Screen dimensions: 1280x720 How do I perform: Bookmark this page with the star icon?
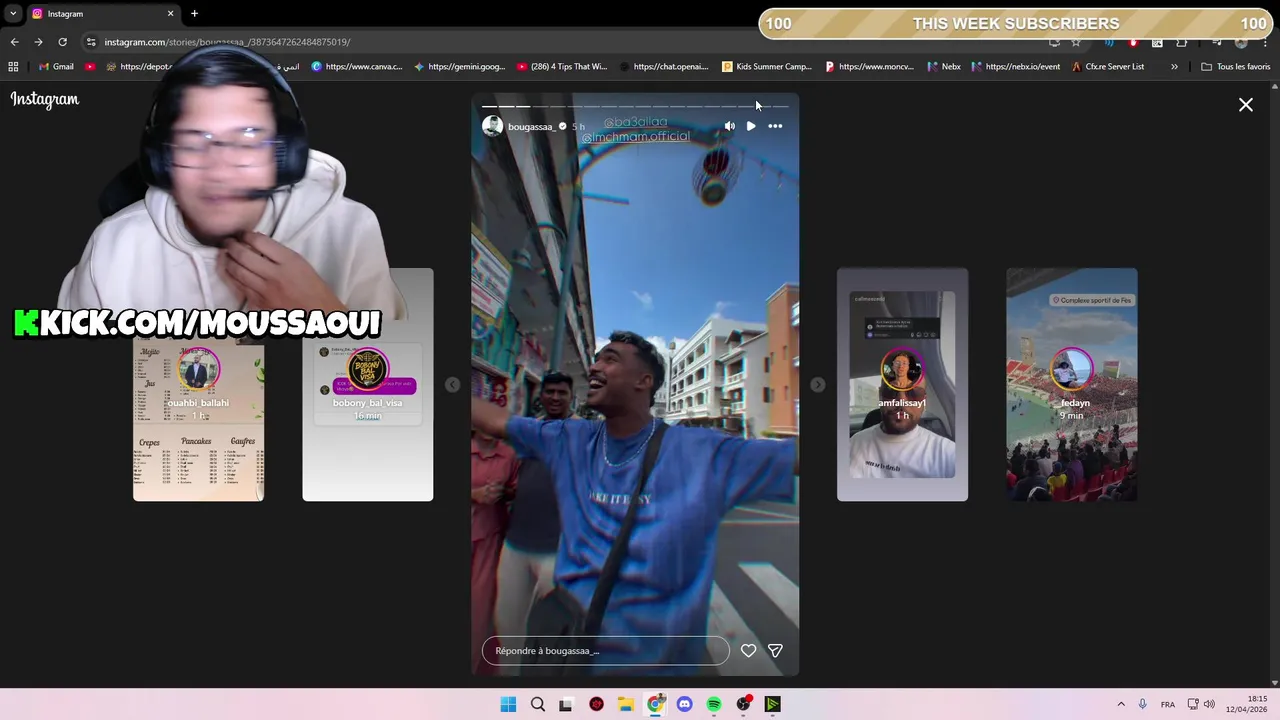[x=1076, y=43]
